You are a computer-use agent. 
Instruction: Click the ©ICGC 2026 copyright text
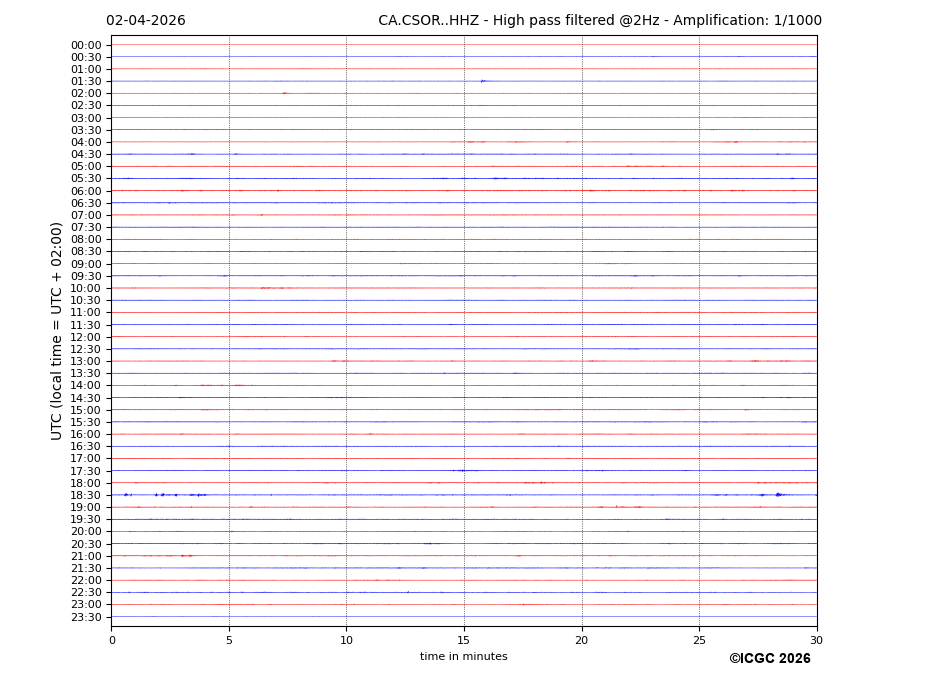point(769,659)
